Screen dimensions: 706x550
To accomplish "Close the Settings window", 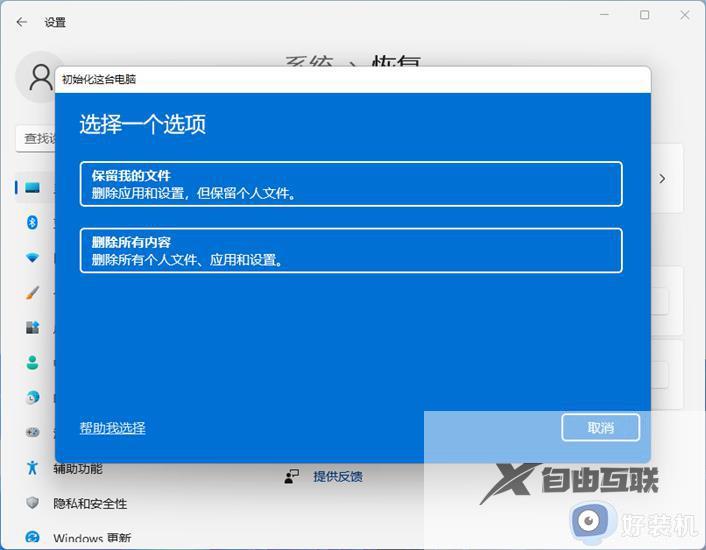I will 685,15.
